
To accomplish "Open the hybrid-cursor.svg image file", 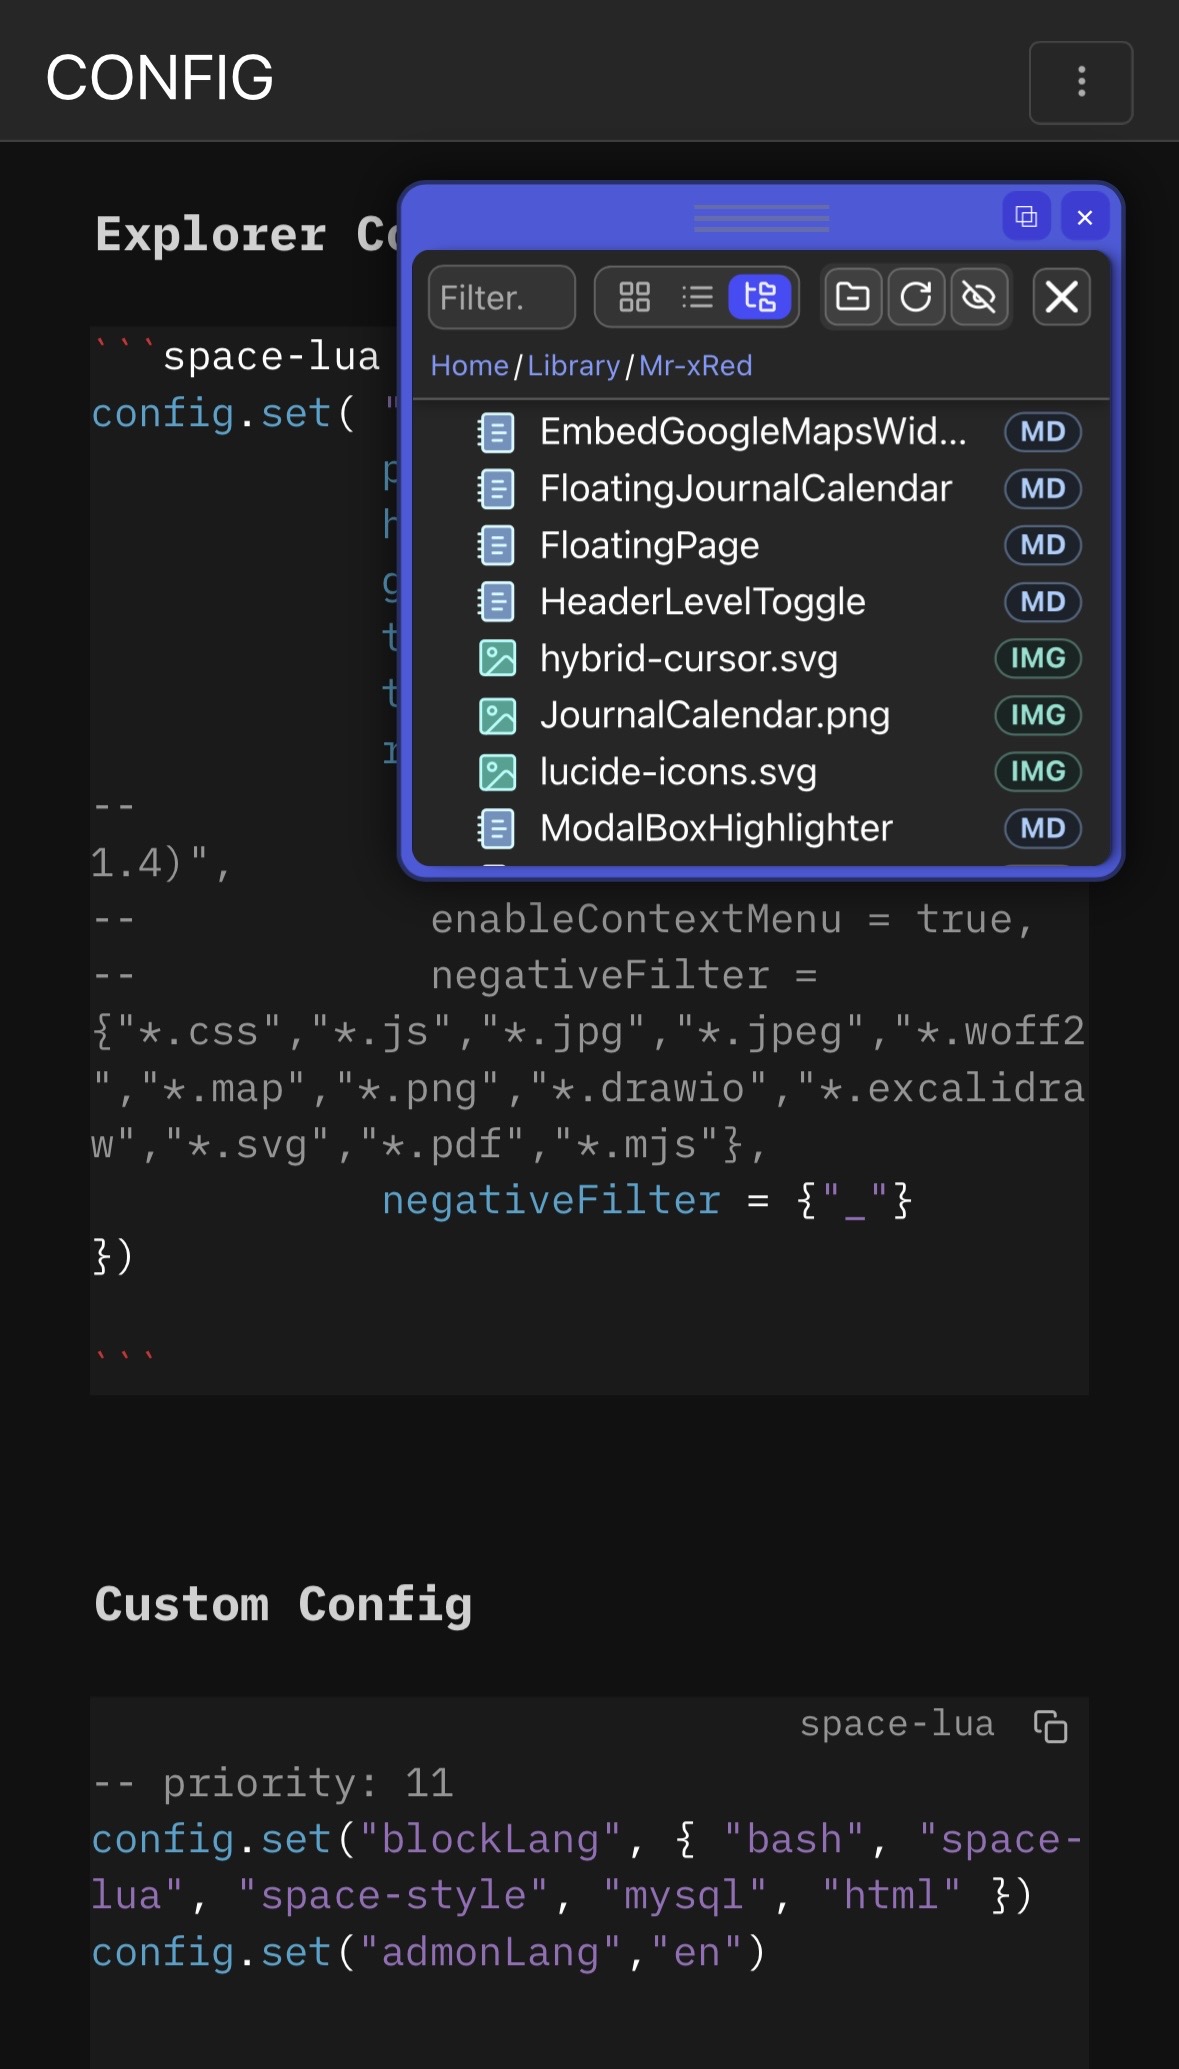I will pyautogui.click(x=688, y=659).
